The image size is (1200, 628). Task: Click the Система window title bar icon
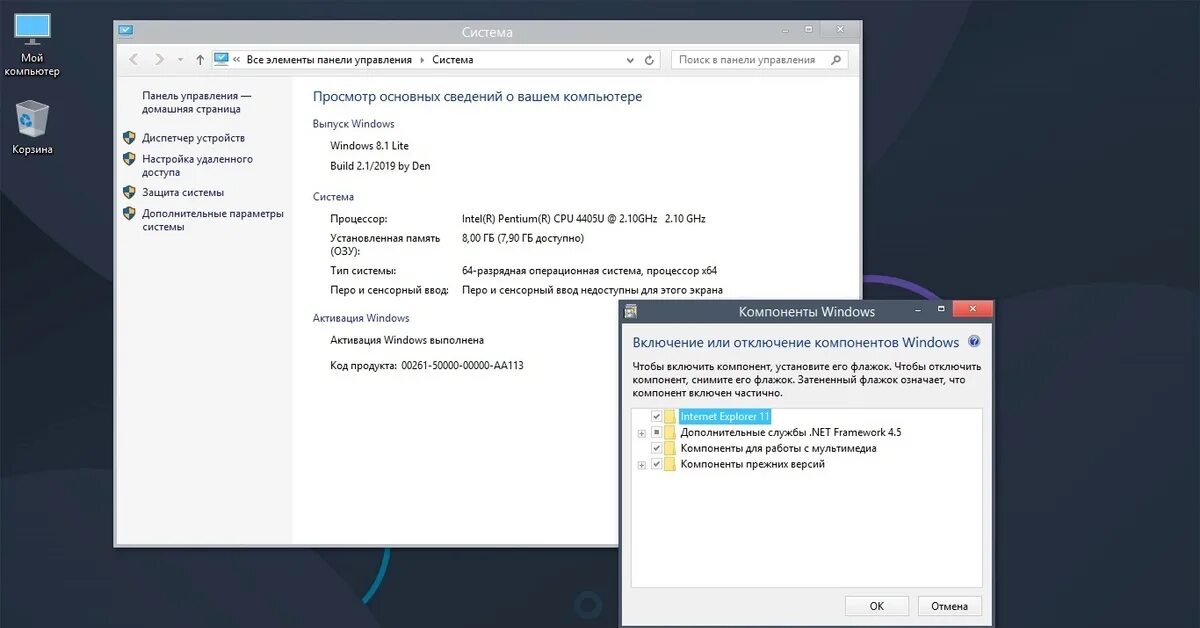point(126,32)
